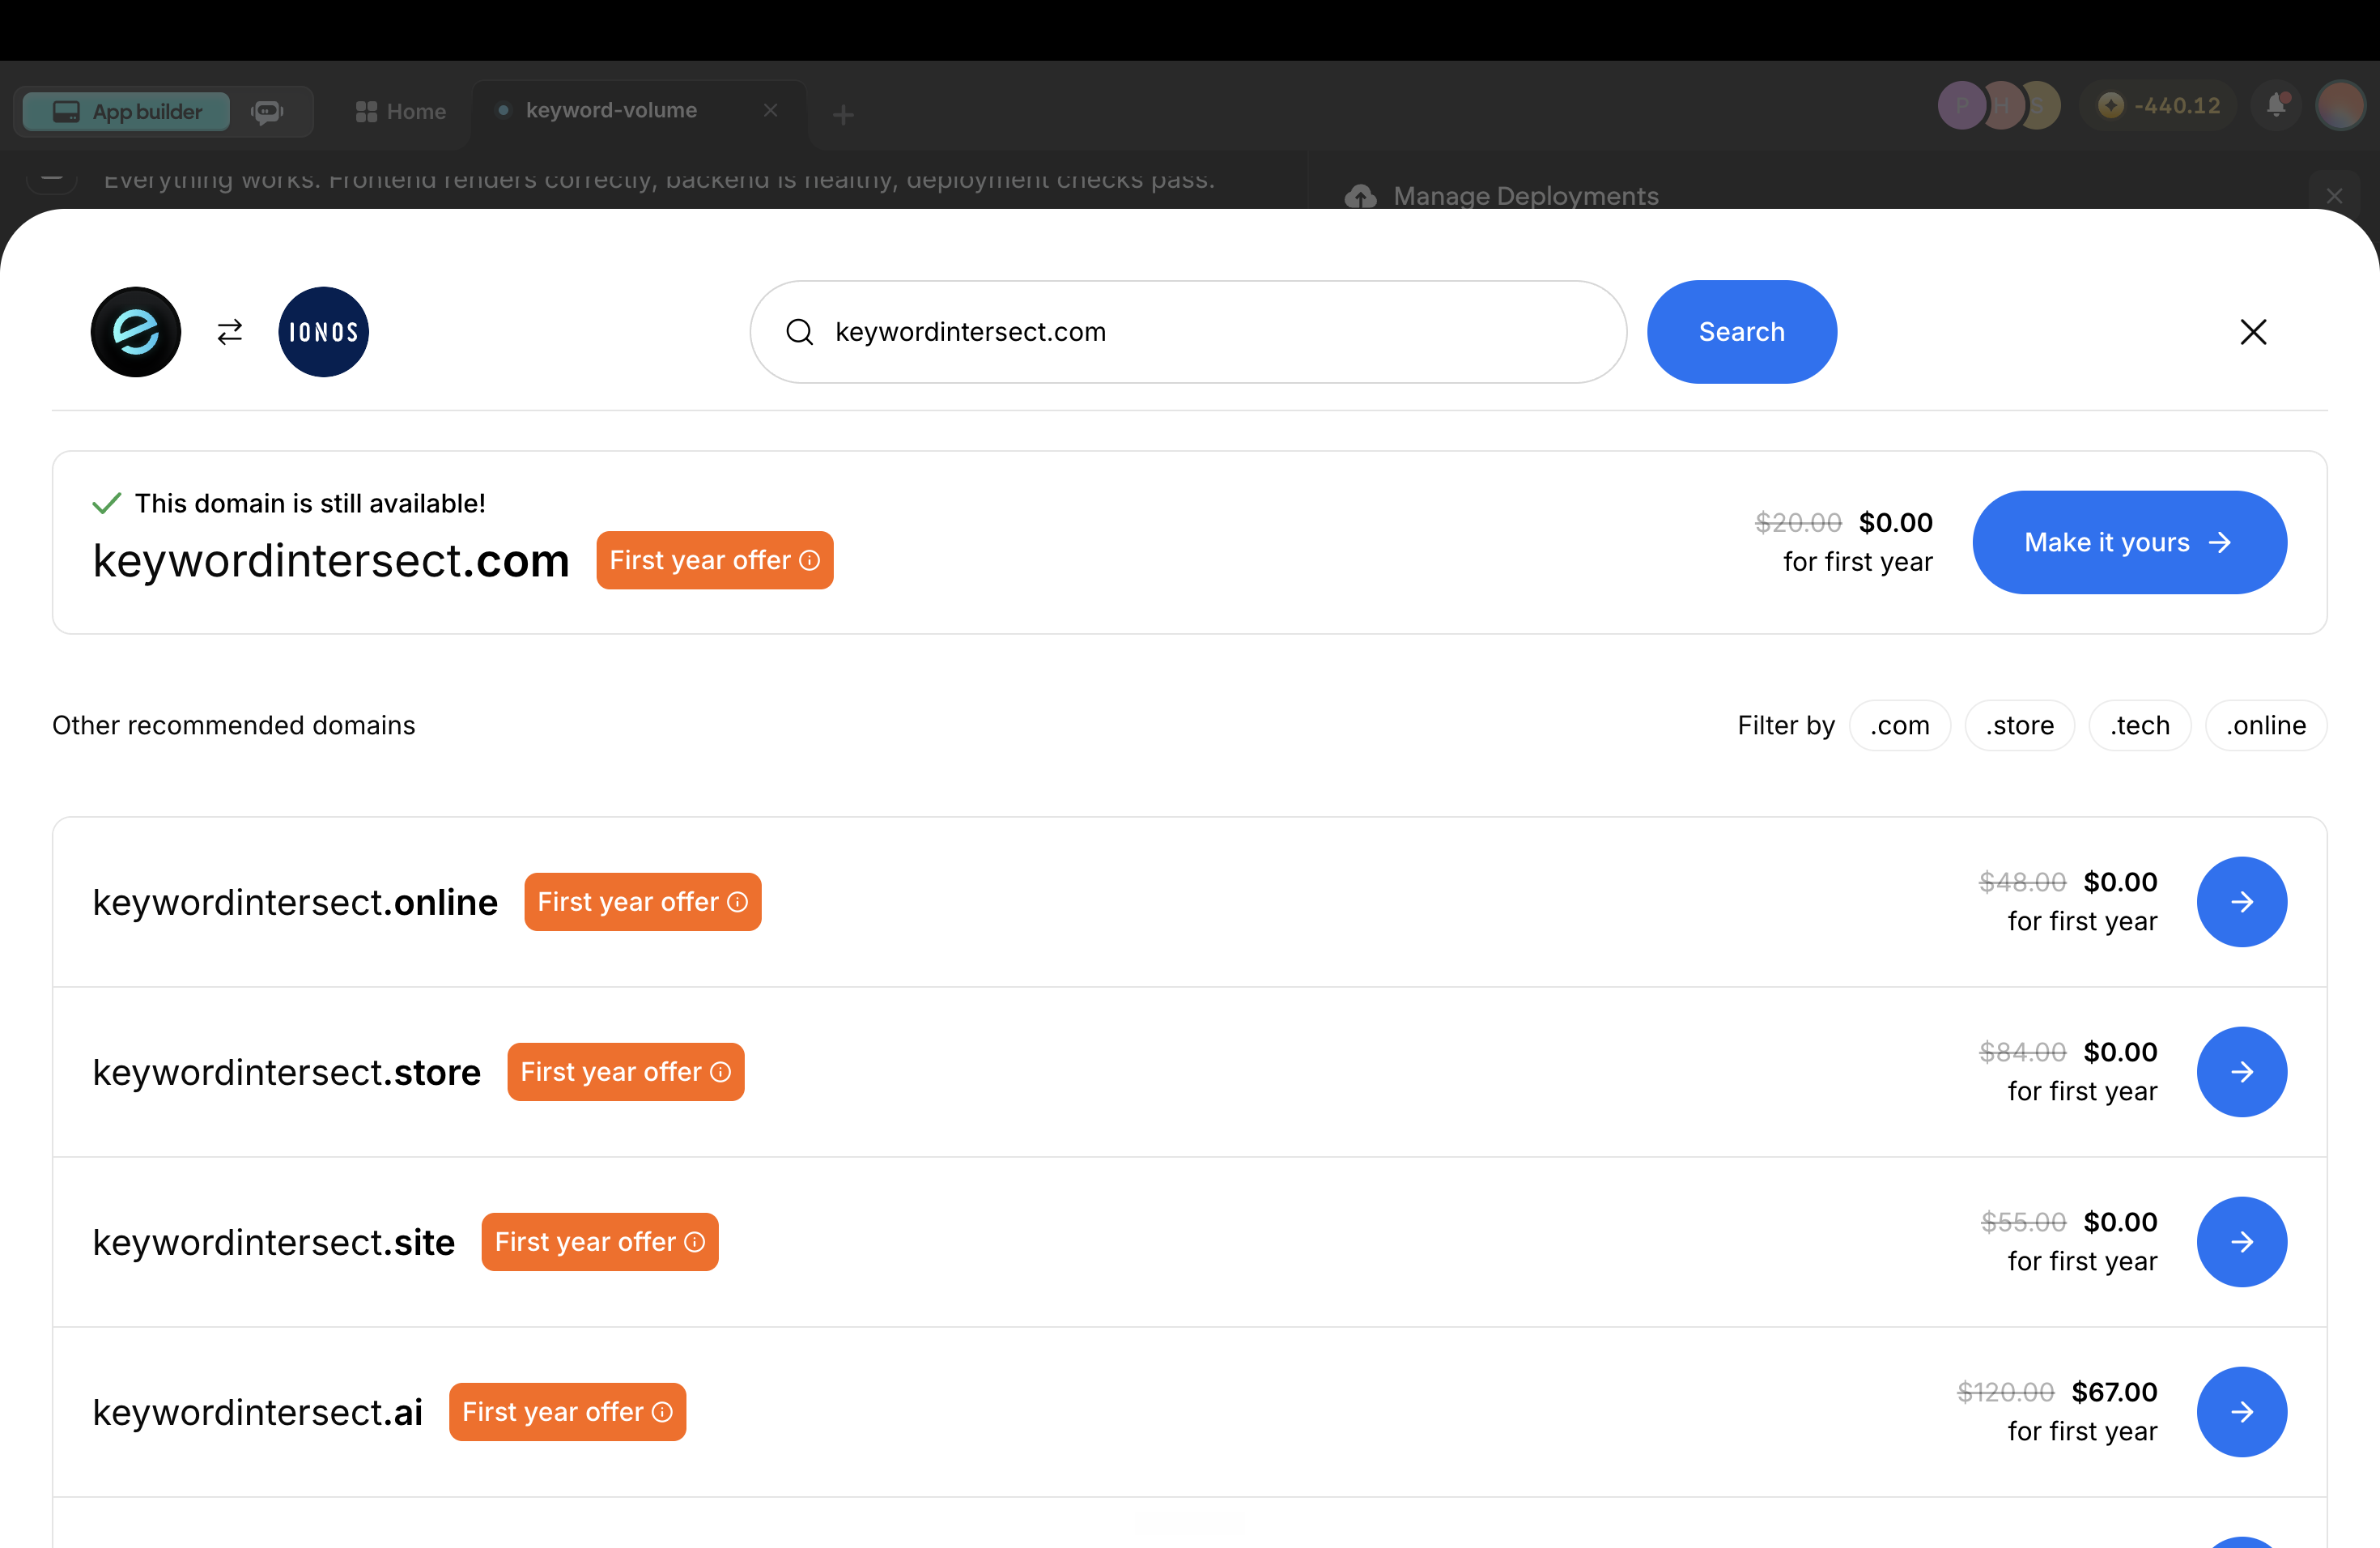
Task: Click the struck-through $84.00 price
Action: 2022,1052
